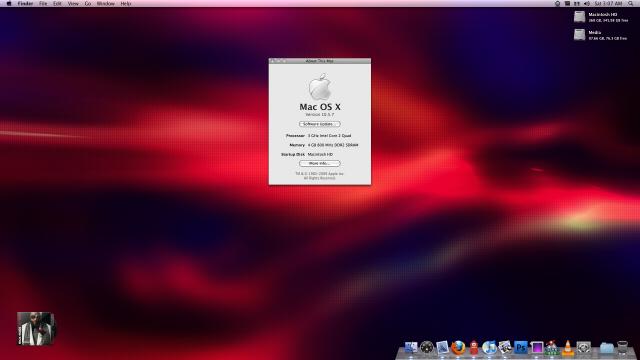Open the File menu
This screenshot has width=640, height=360.
coord(43,3)
